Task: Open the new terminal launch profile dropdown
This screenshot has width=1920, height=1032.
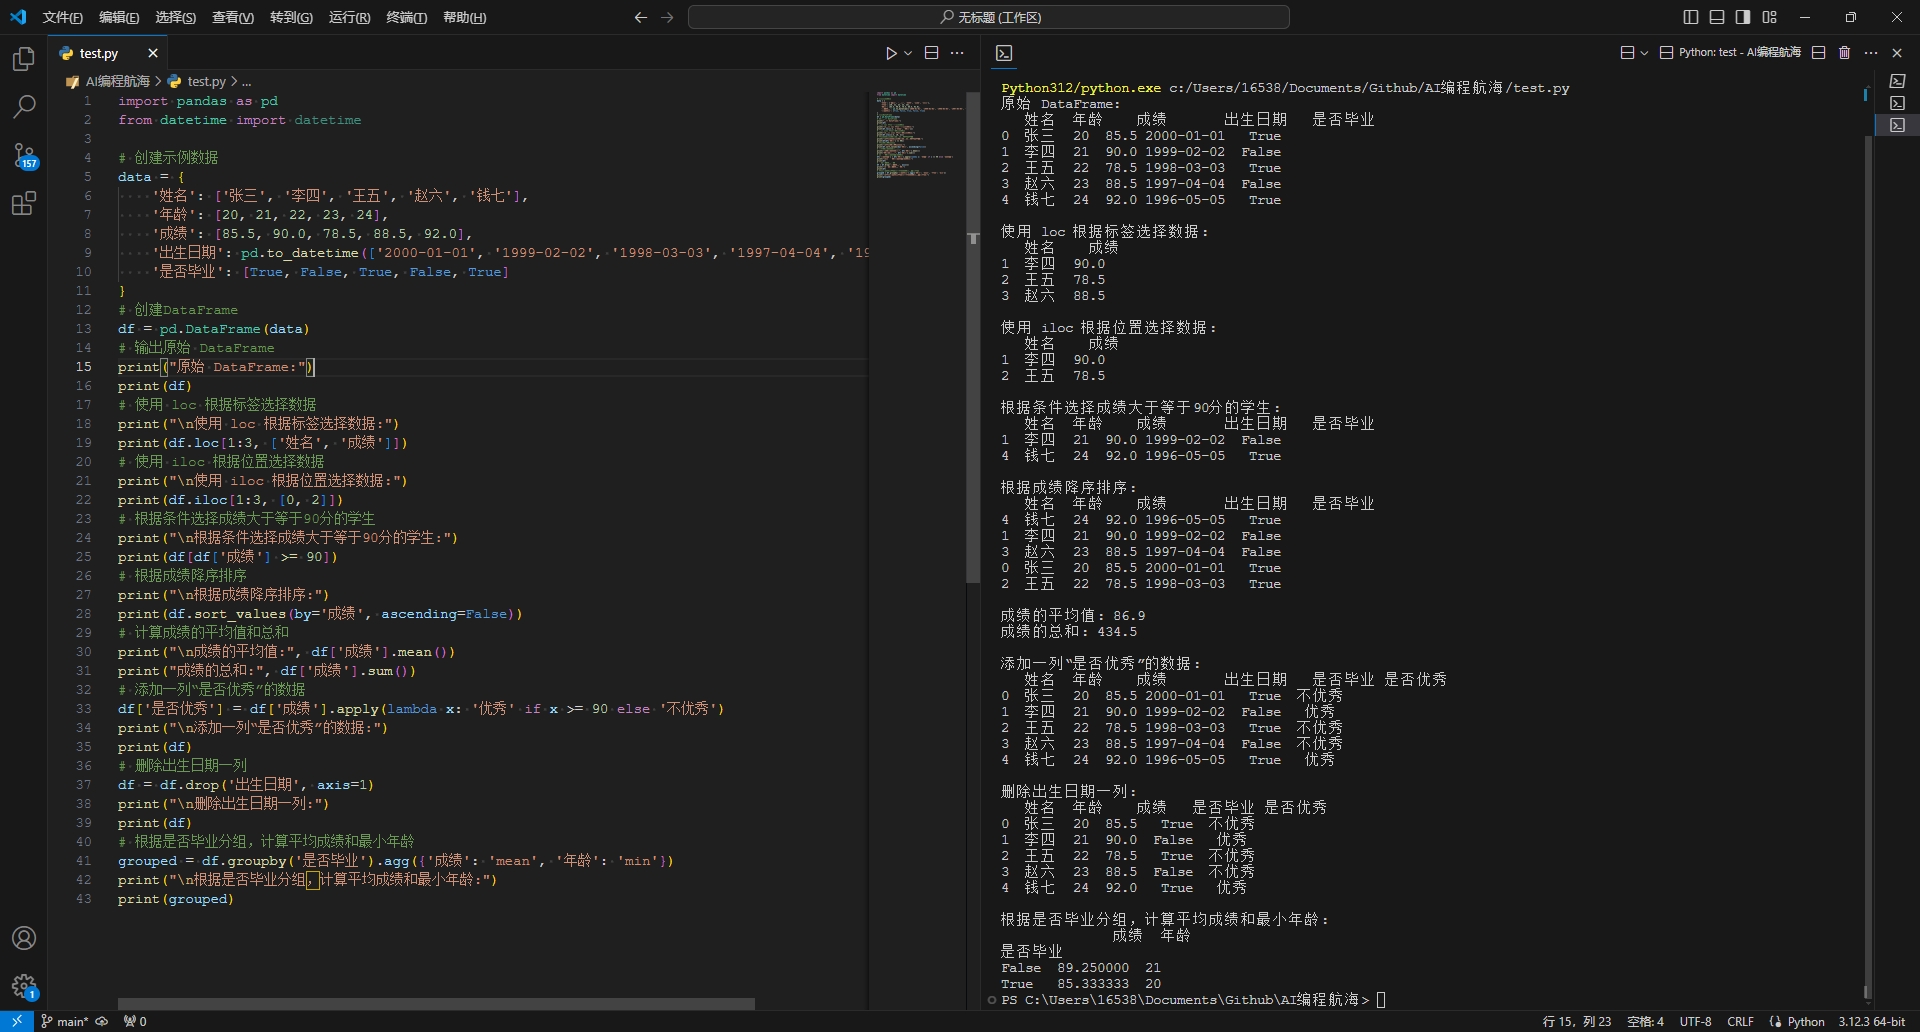Action: coord(1644,53)
